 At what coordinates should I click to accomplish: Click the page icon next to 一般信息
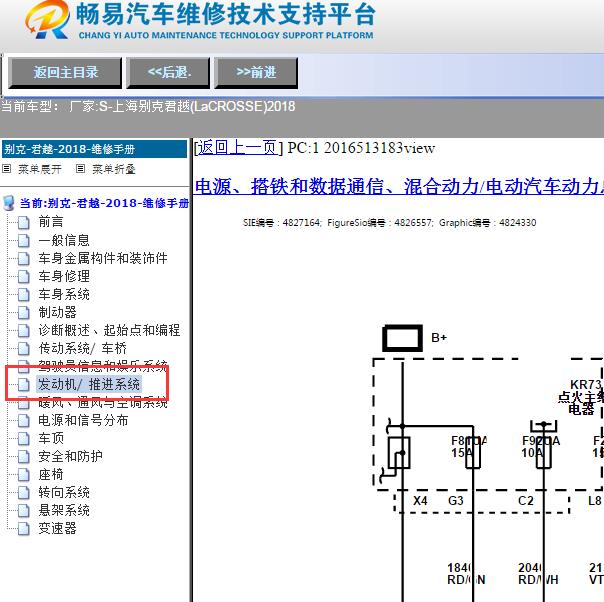pos(23,240)
